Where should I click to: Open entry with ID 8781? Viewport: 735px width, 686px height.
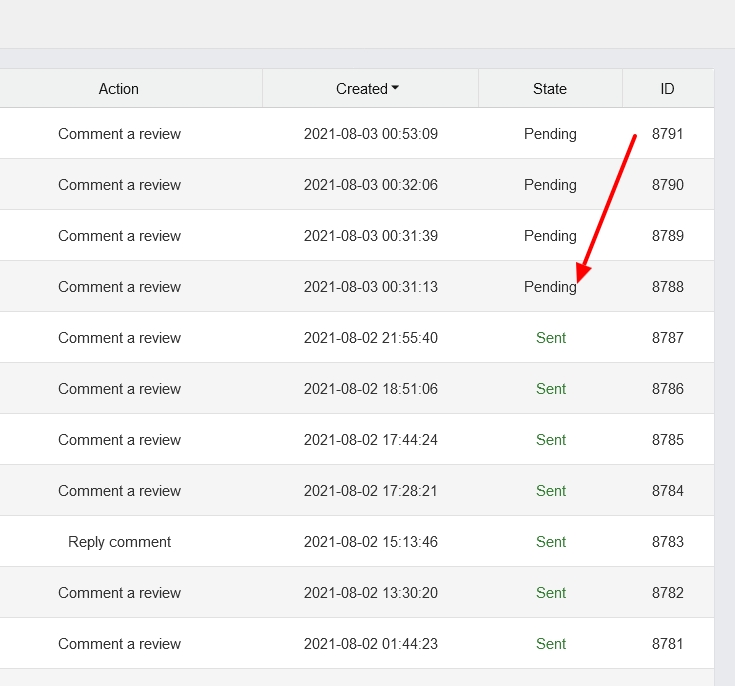click(667, 644)
